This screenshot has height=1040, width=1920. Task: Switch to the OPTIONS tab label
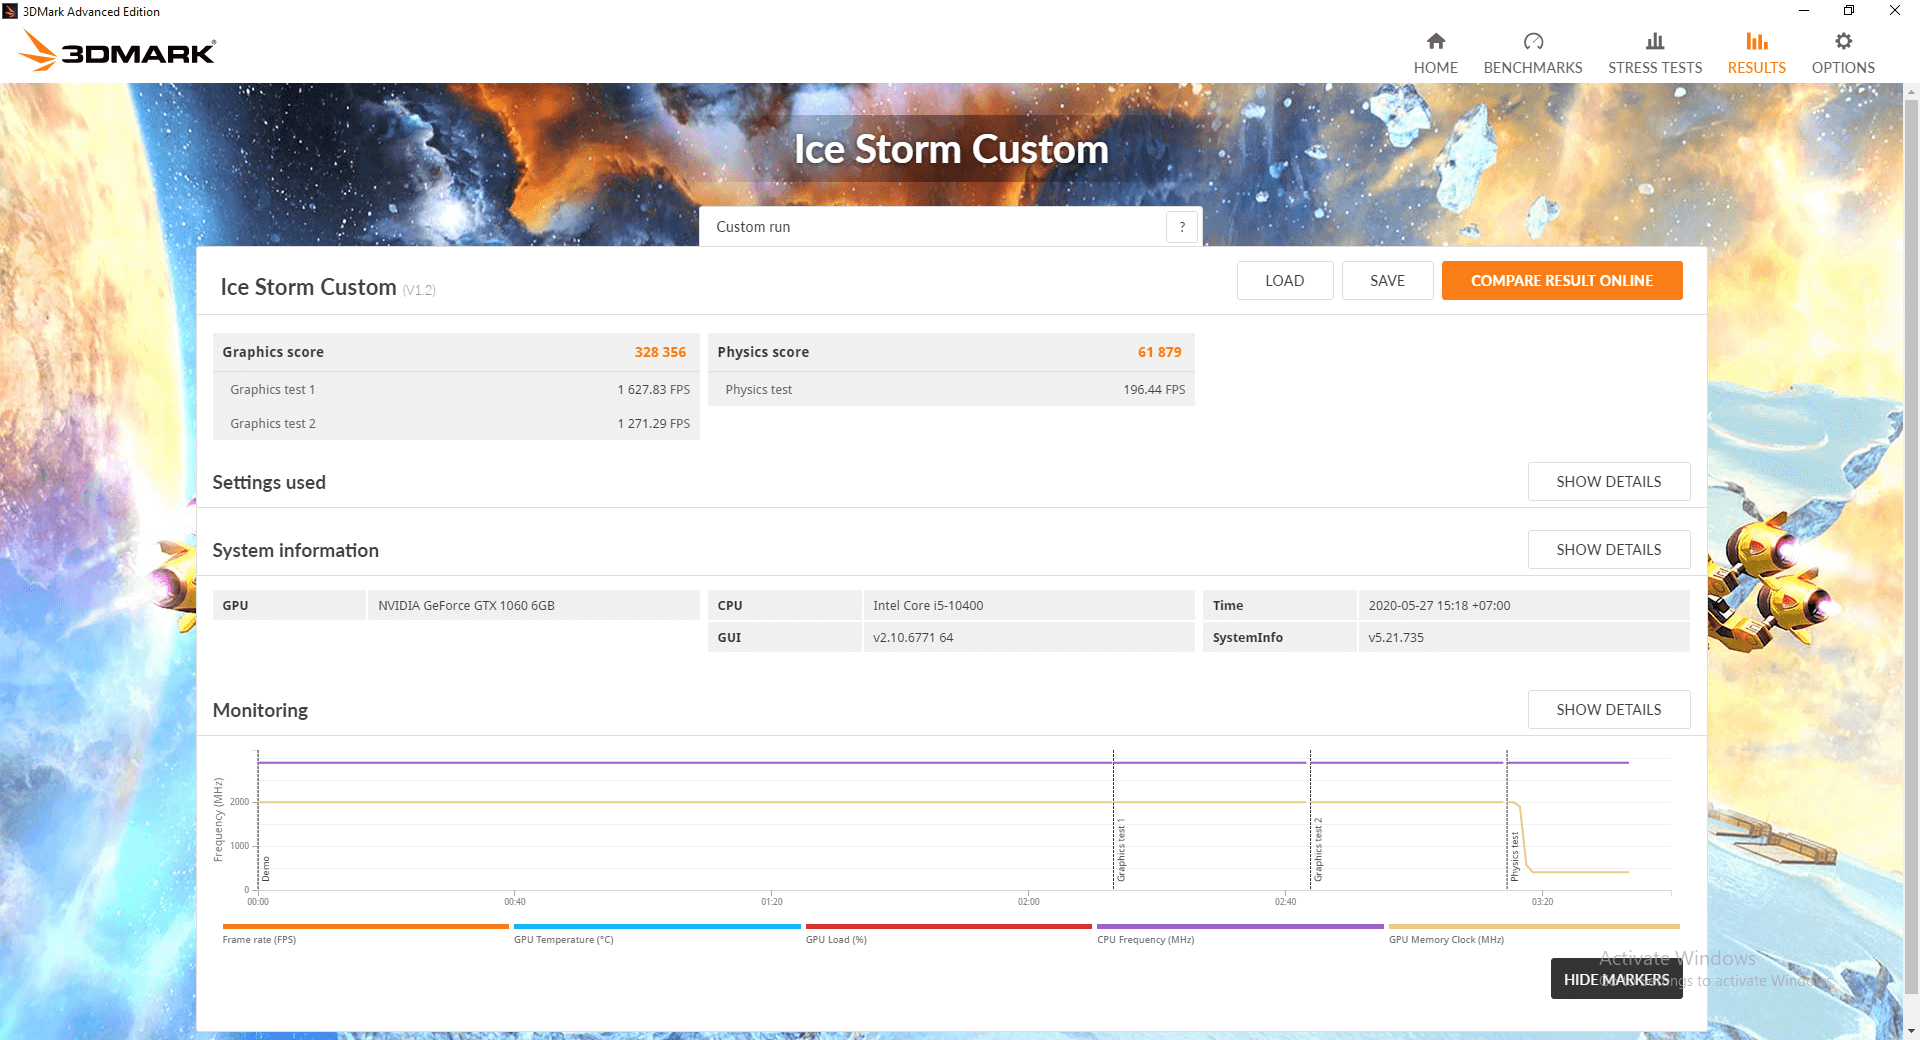pyautogui.click(x=1843, y=68)
